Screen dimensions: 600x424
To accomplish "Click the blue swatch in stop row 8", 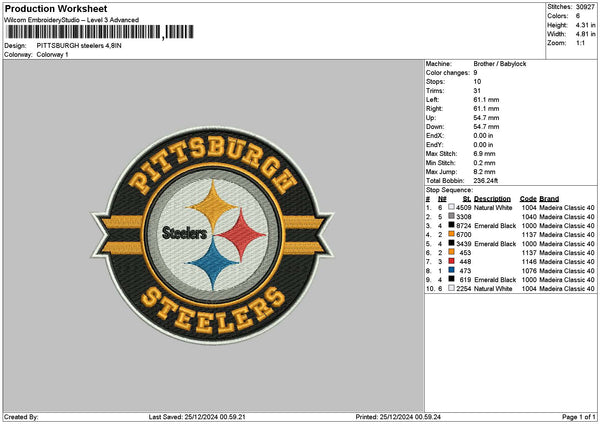I will click(452, 270).
